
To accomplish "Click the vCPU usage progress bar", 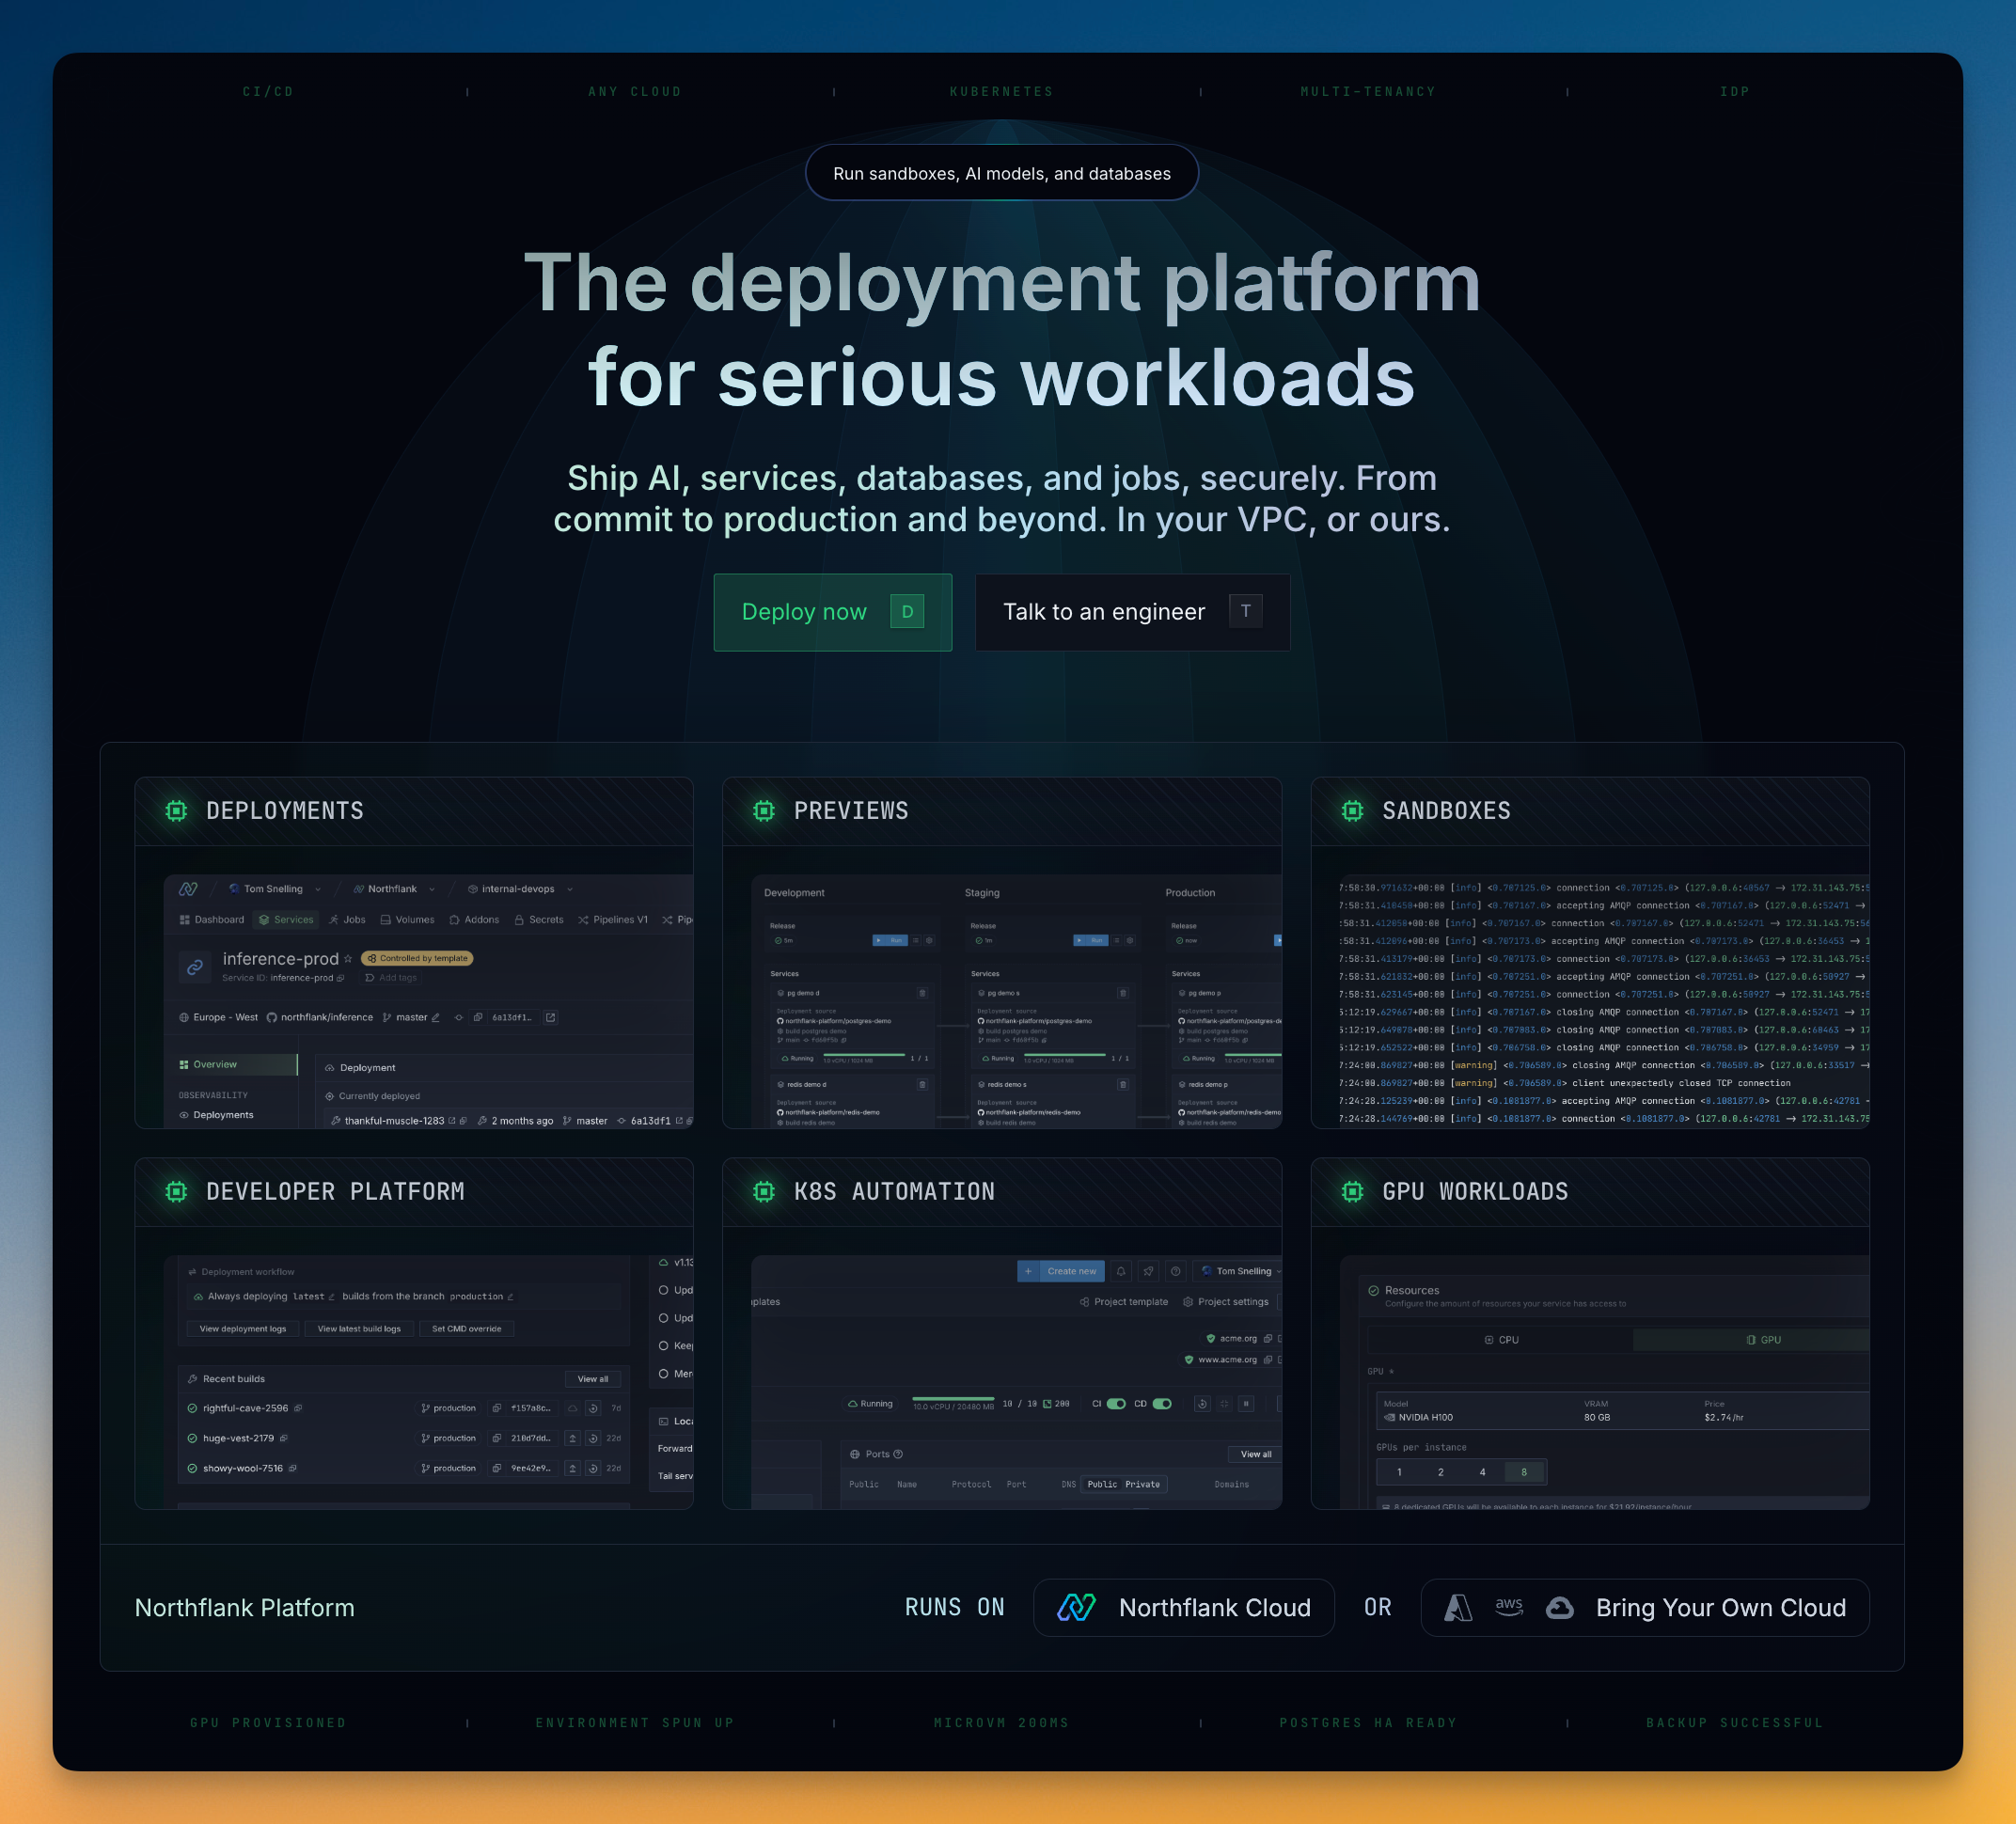I will [953, 1398].
